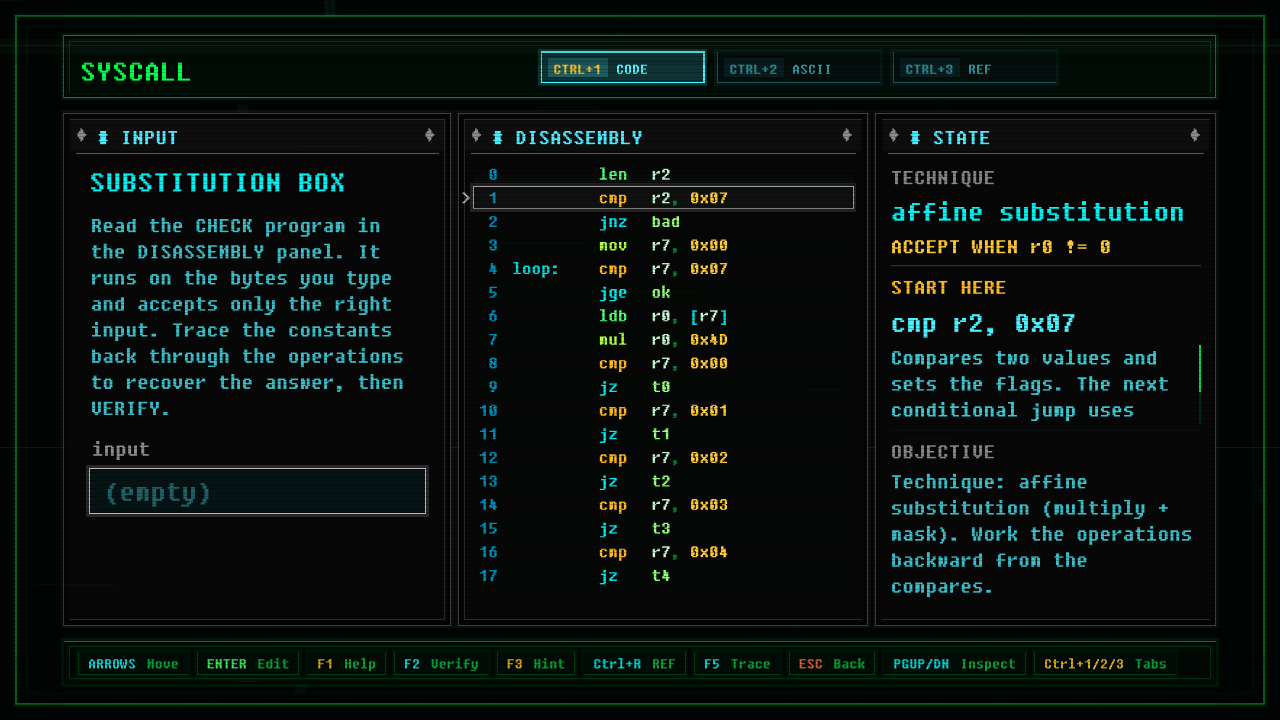
Task: Click the OBJECTIVE heading
Action: 943,452
